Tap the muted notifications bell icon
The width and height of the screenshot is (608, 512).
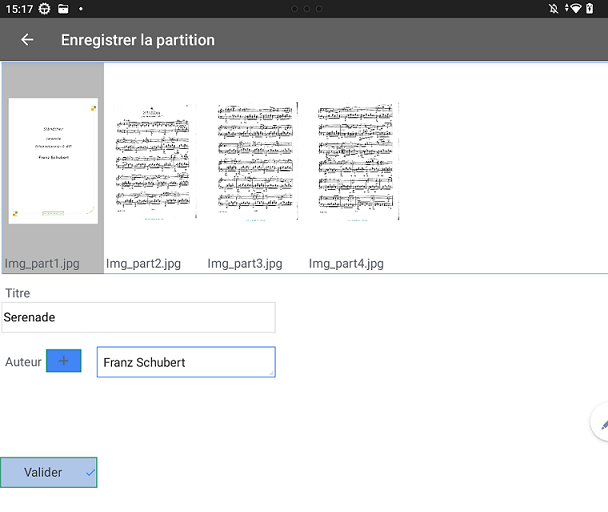pos(553,9)
